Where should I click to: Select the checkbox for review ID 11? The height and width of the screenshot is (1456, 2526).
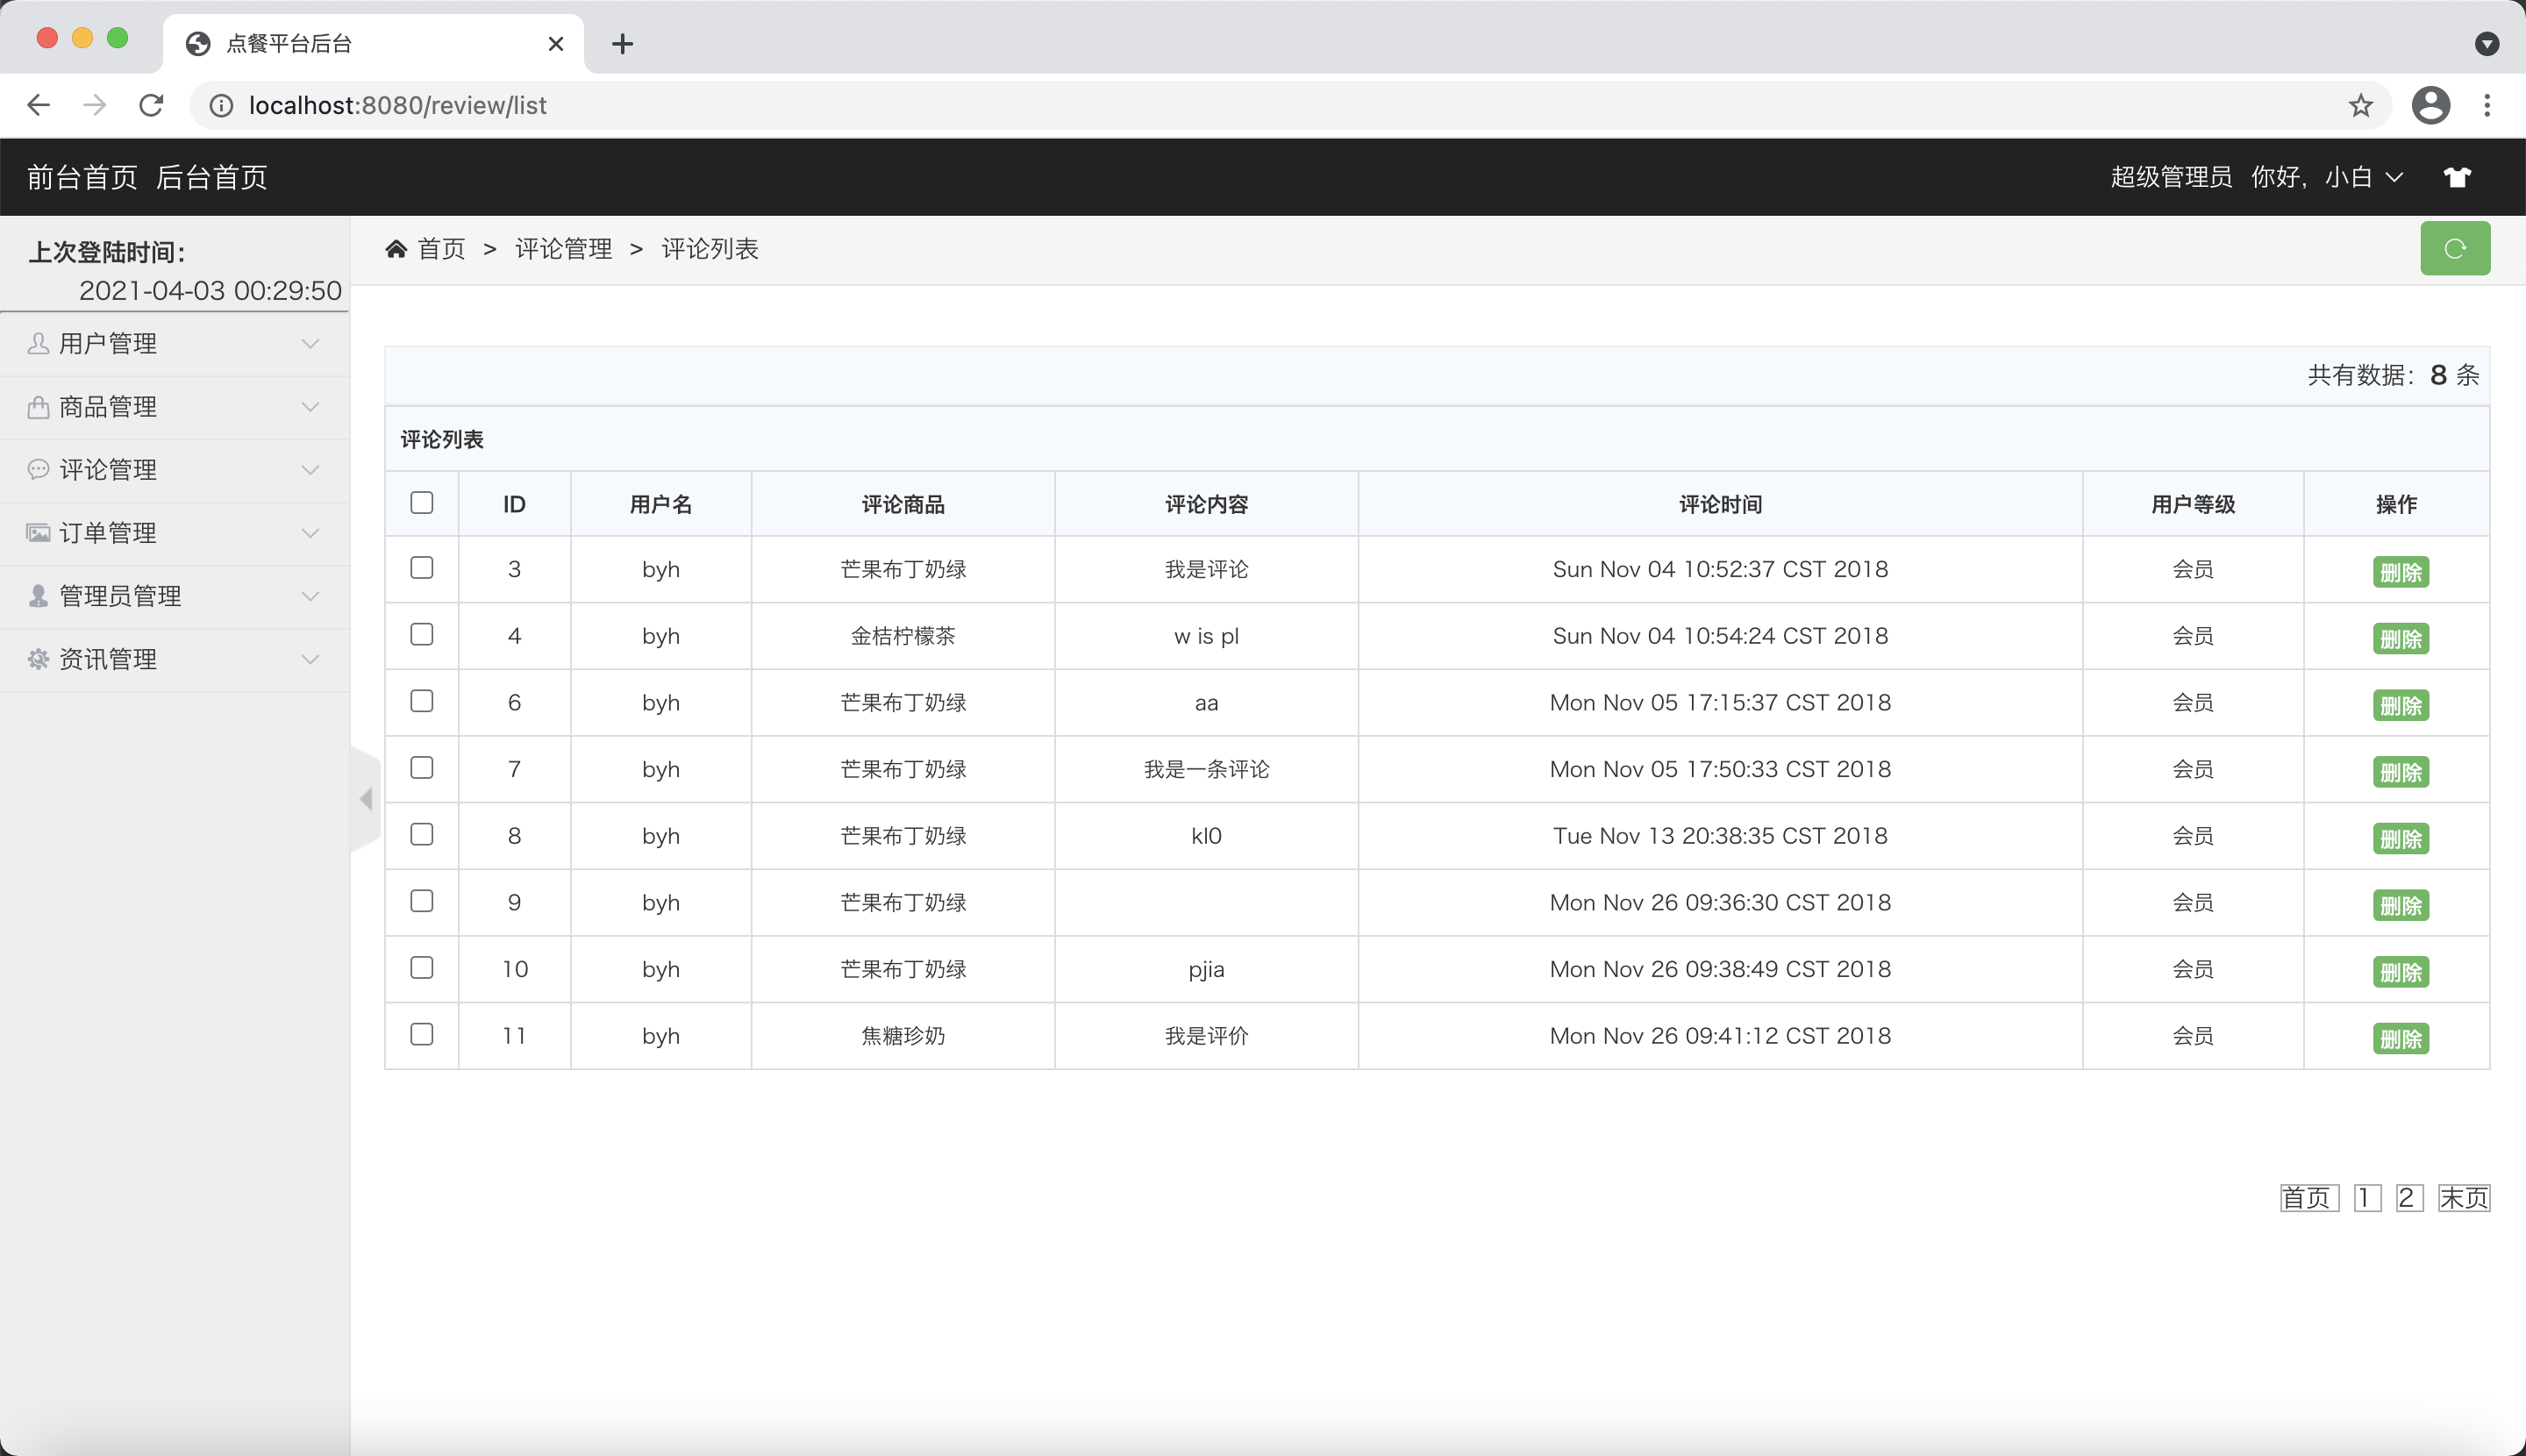click(x=422, y=1034)
